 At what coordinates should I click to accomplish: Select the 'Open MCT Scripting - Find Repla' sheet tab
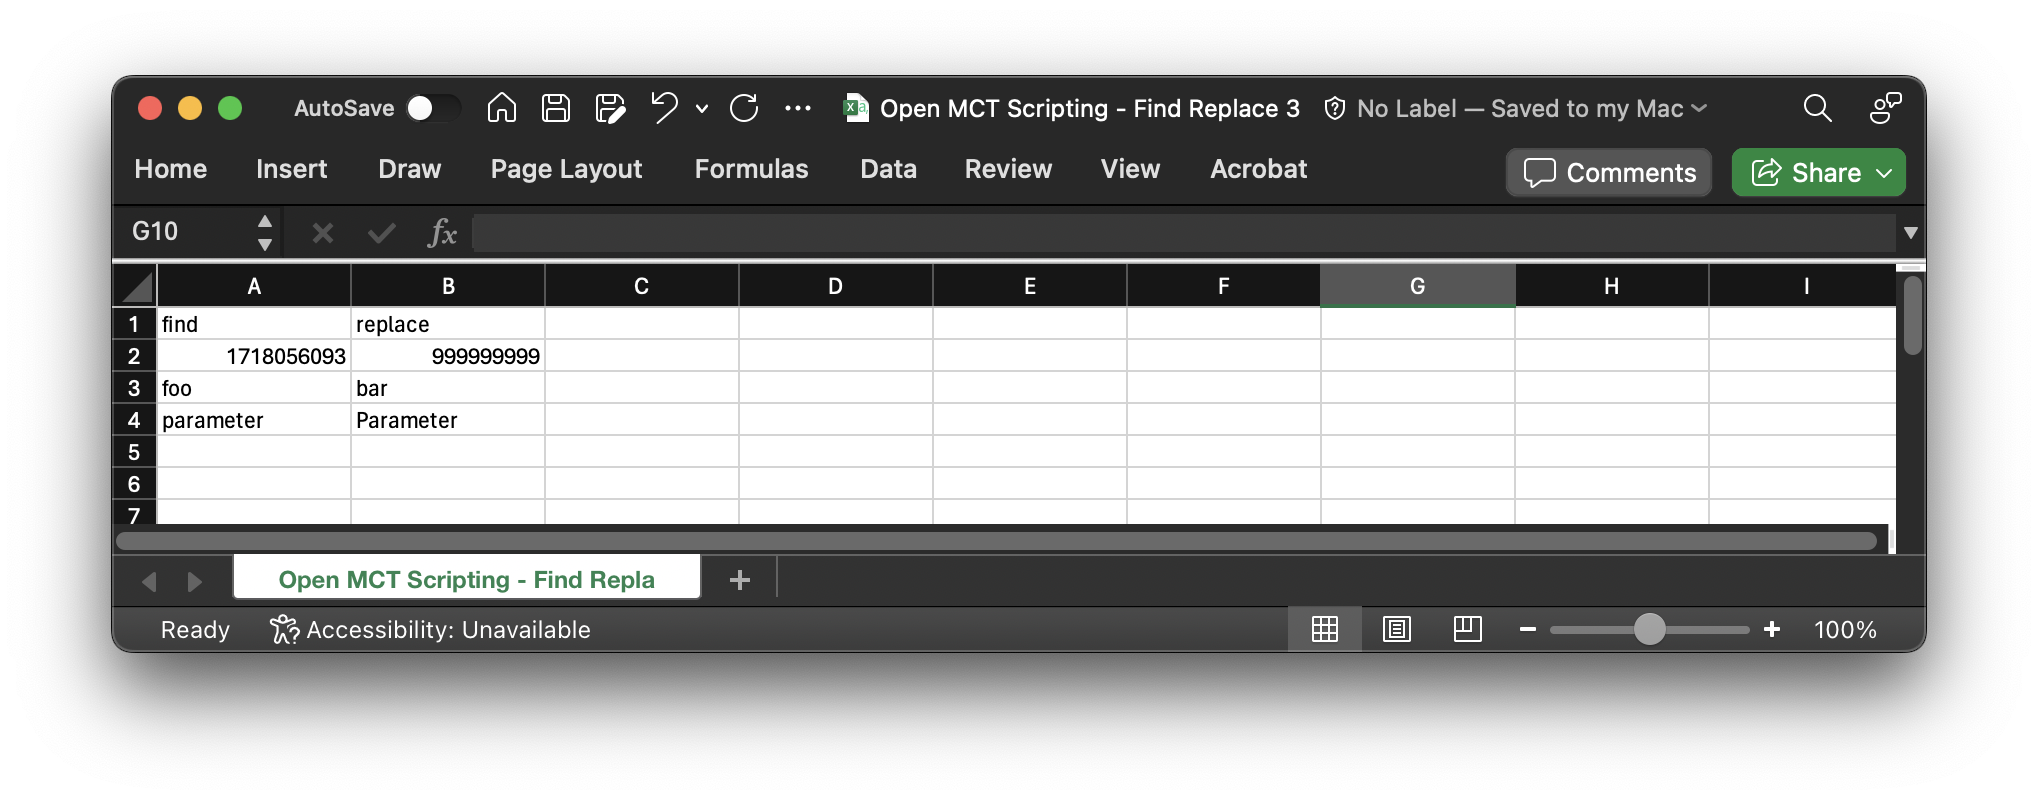pos(467,579)
